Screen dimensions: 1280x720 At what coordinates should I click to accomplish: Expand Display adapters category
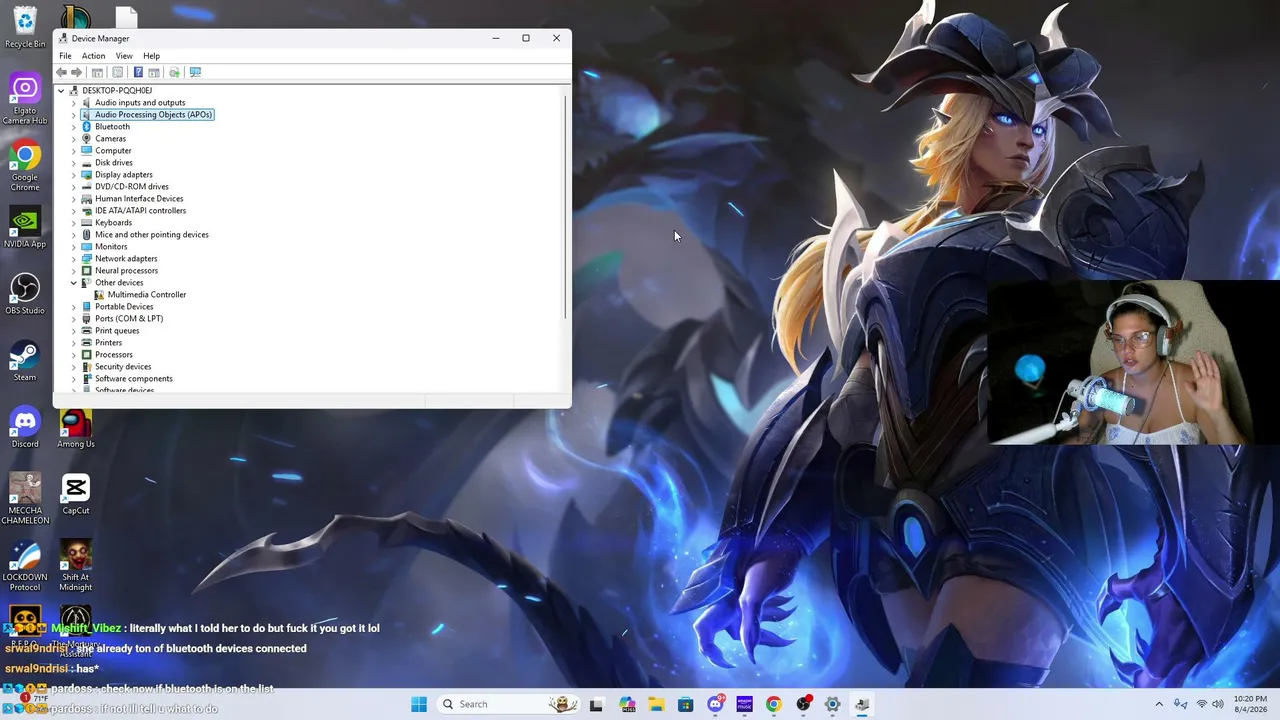tap(73, 175)
